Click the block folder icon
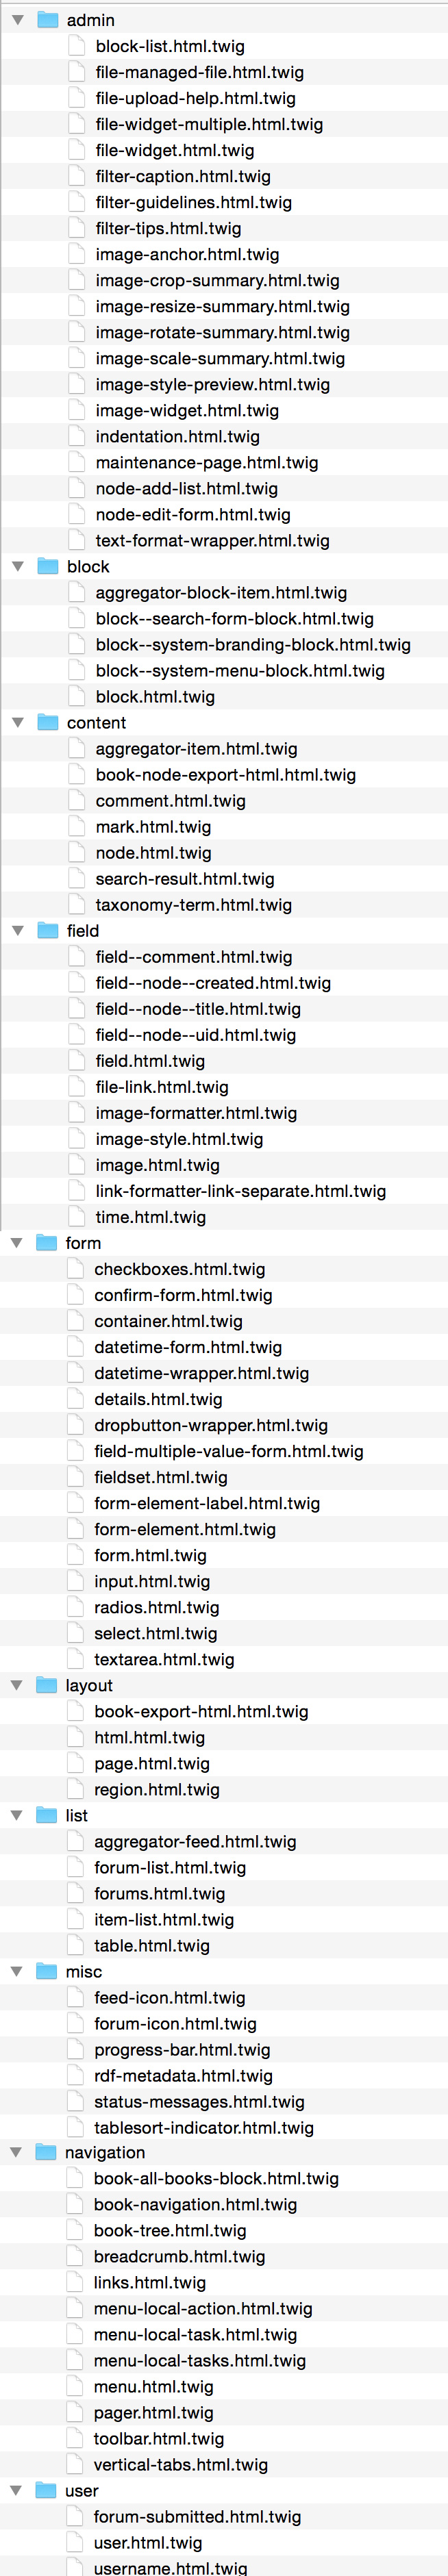 point(48,566)
